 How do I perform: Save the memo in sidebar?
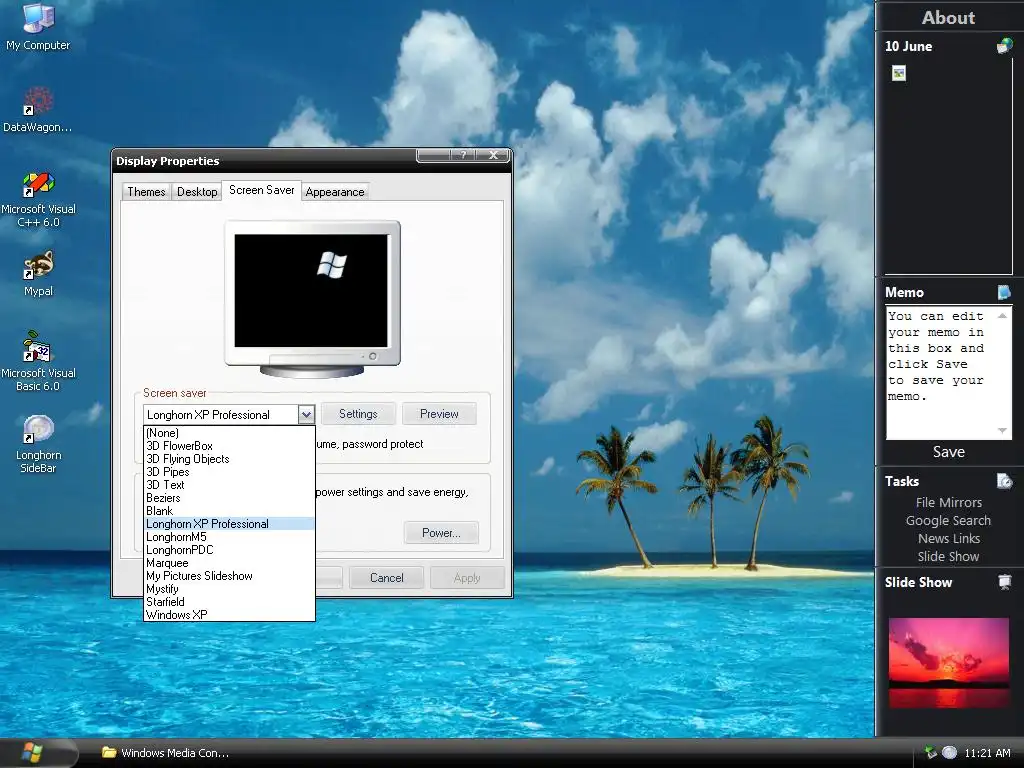click(x=948, y=452)
